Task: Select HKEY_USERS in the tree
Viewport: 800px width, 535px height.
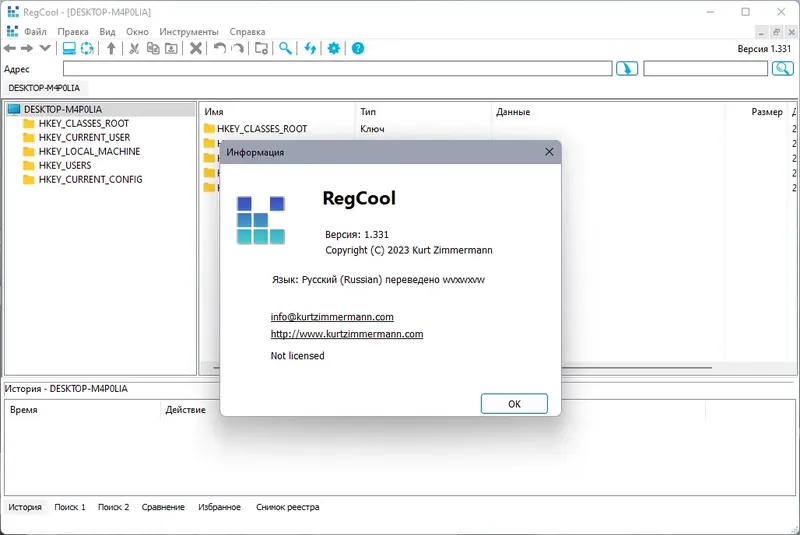Action: [x=65, y=165]
